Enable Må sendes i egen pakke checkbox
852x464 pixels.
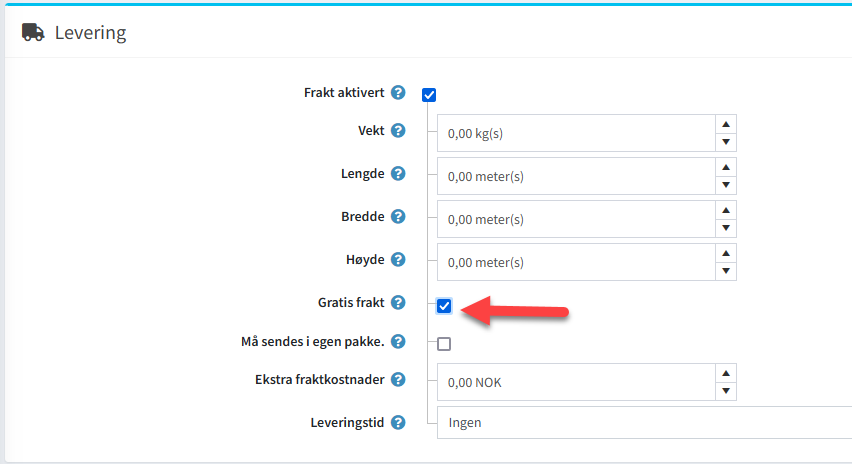coord(444,344)
